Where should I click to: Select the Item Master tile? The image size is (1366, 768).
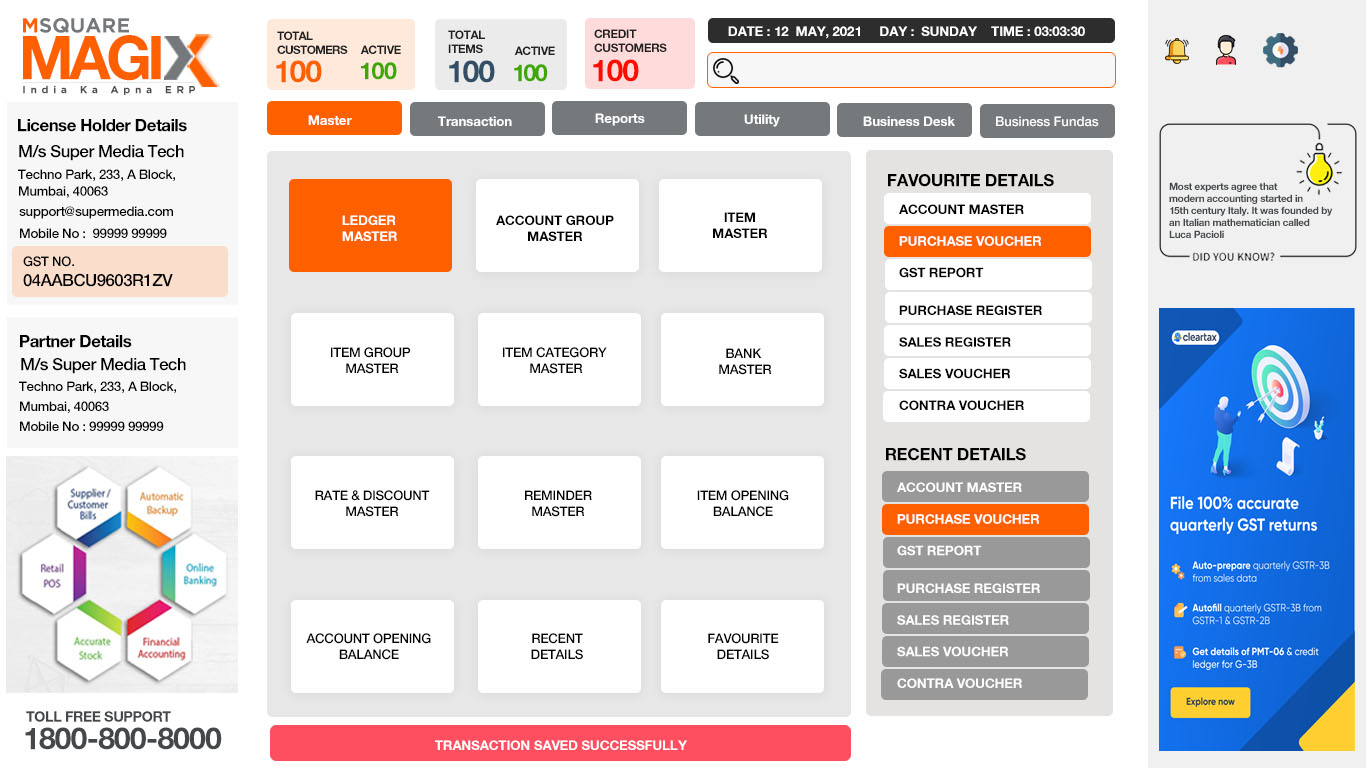point(740,226)
